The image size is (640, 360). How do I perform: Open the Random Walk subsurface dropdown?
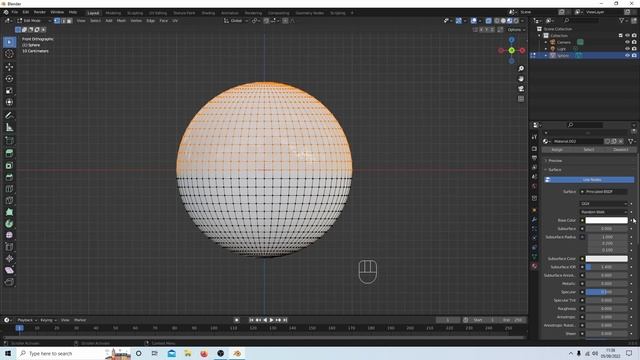coord(604,212)
